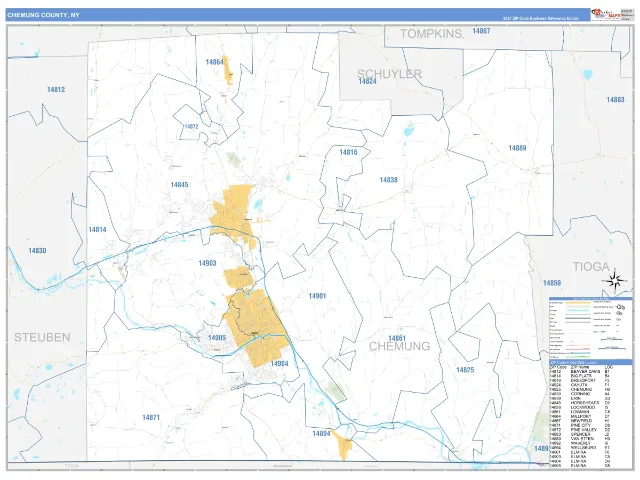Screen dimensions: 640x480
Task: Click the LOCKWOOD row in the ZIP index
Action: [580, 407]
